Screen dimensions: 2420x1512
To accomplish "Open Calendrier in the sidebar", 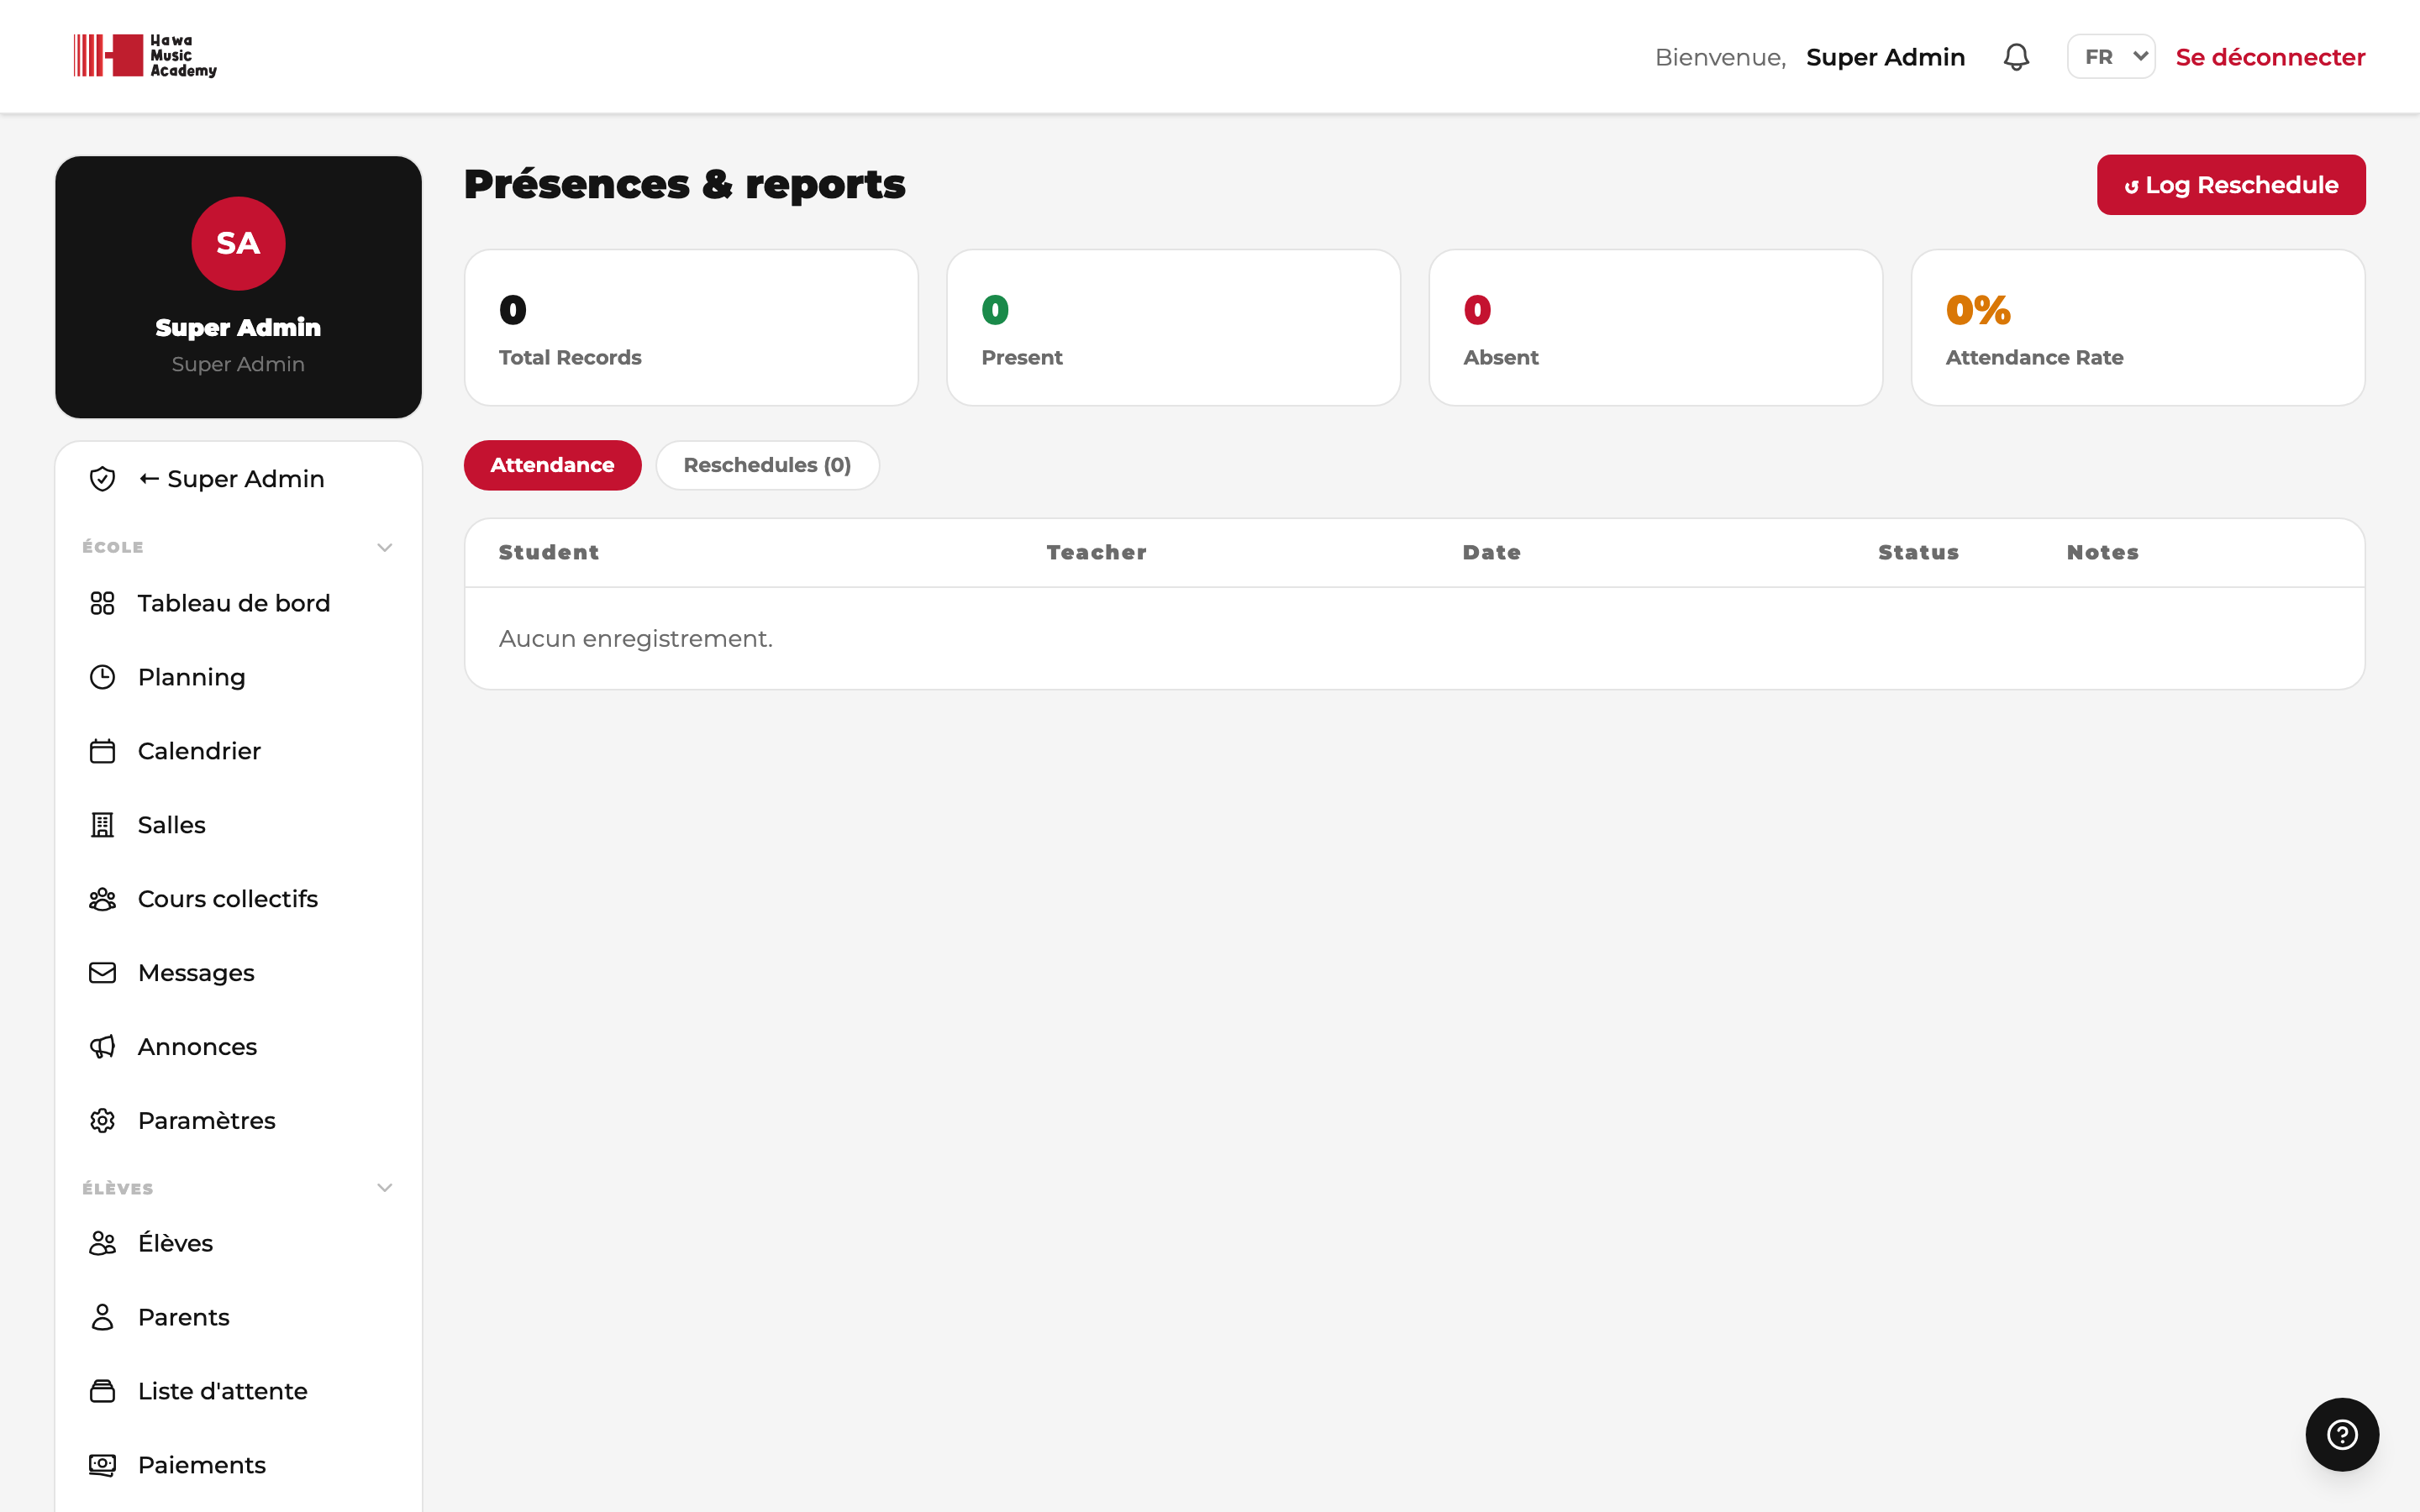I will pyautogui.click(x=238, y=751).
